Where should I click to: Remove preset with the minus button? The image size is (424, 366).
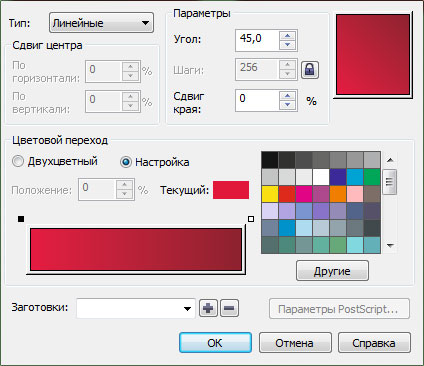[229, 308]
